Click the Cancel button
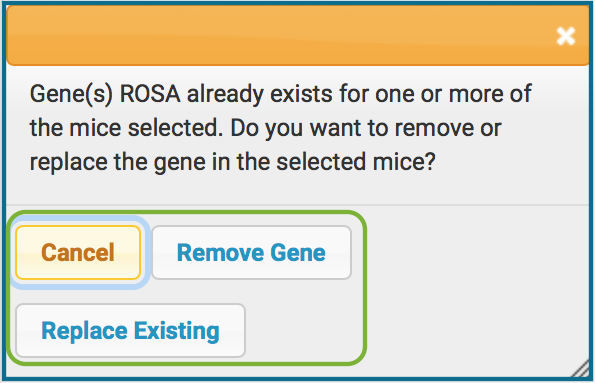Image resolution: width=595 pixels, height=383 pixels. (x=78, y=252)
